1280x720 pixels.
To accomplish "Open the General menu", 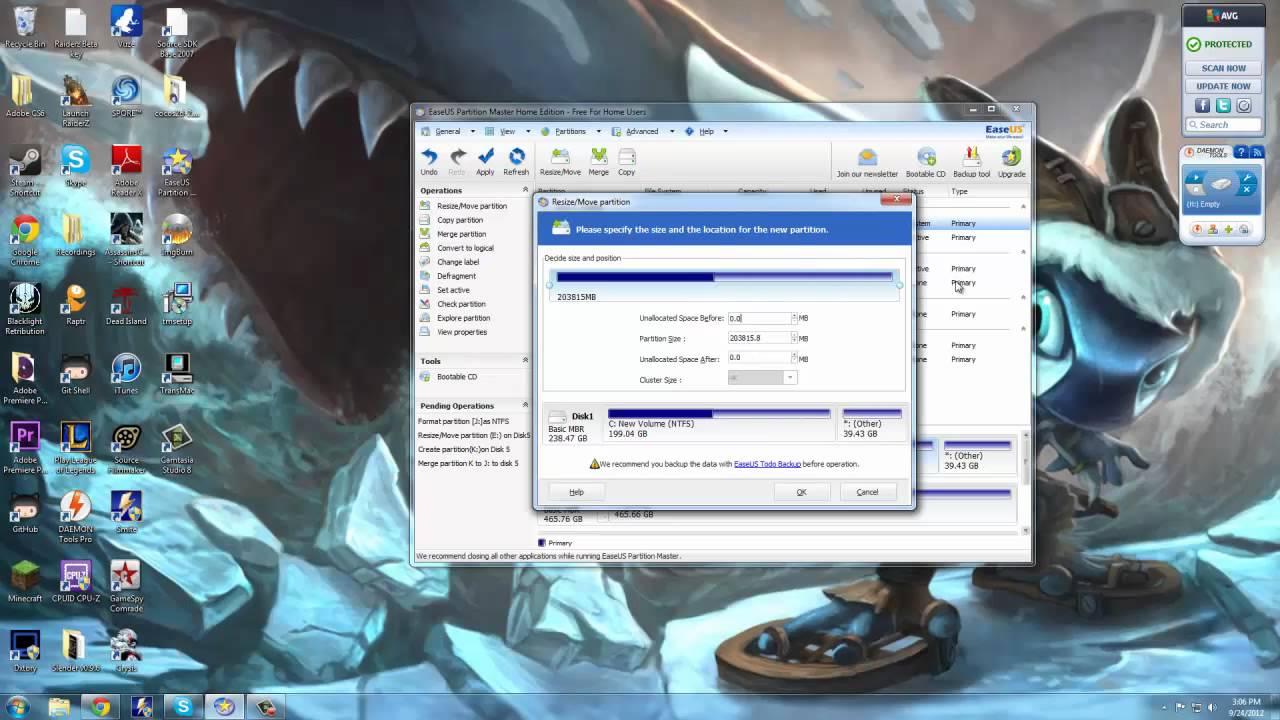I will pos(447,131).
